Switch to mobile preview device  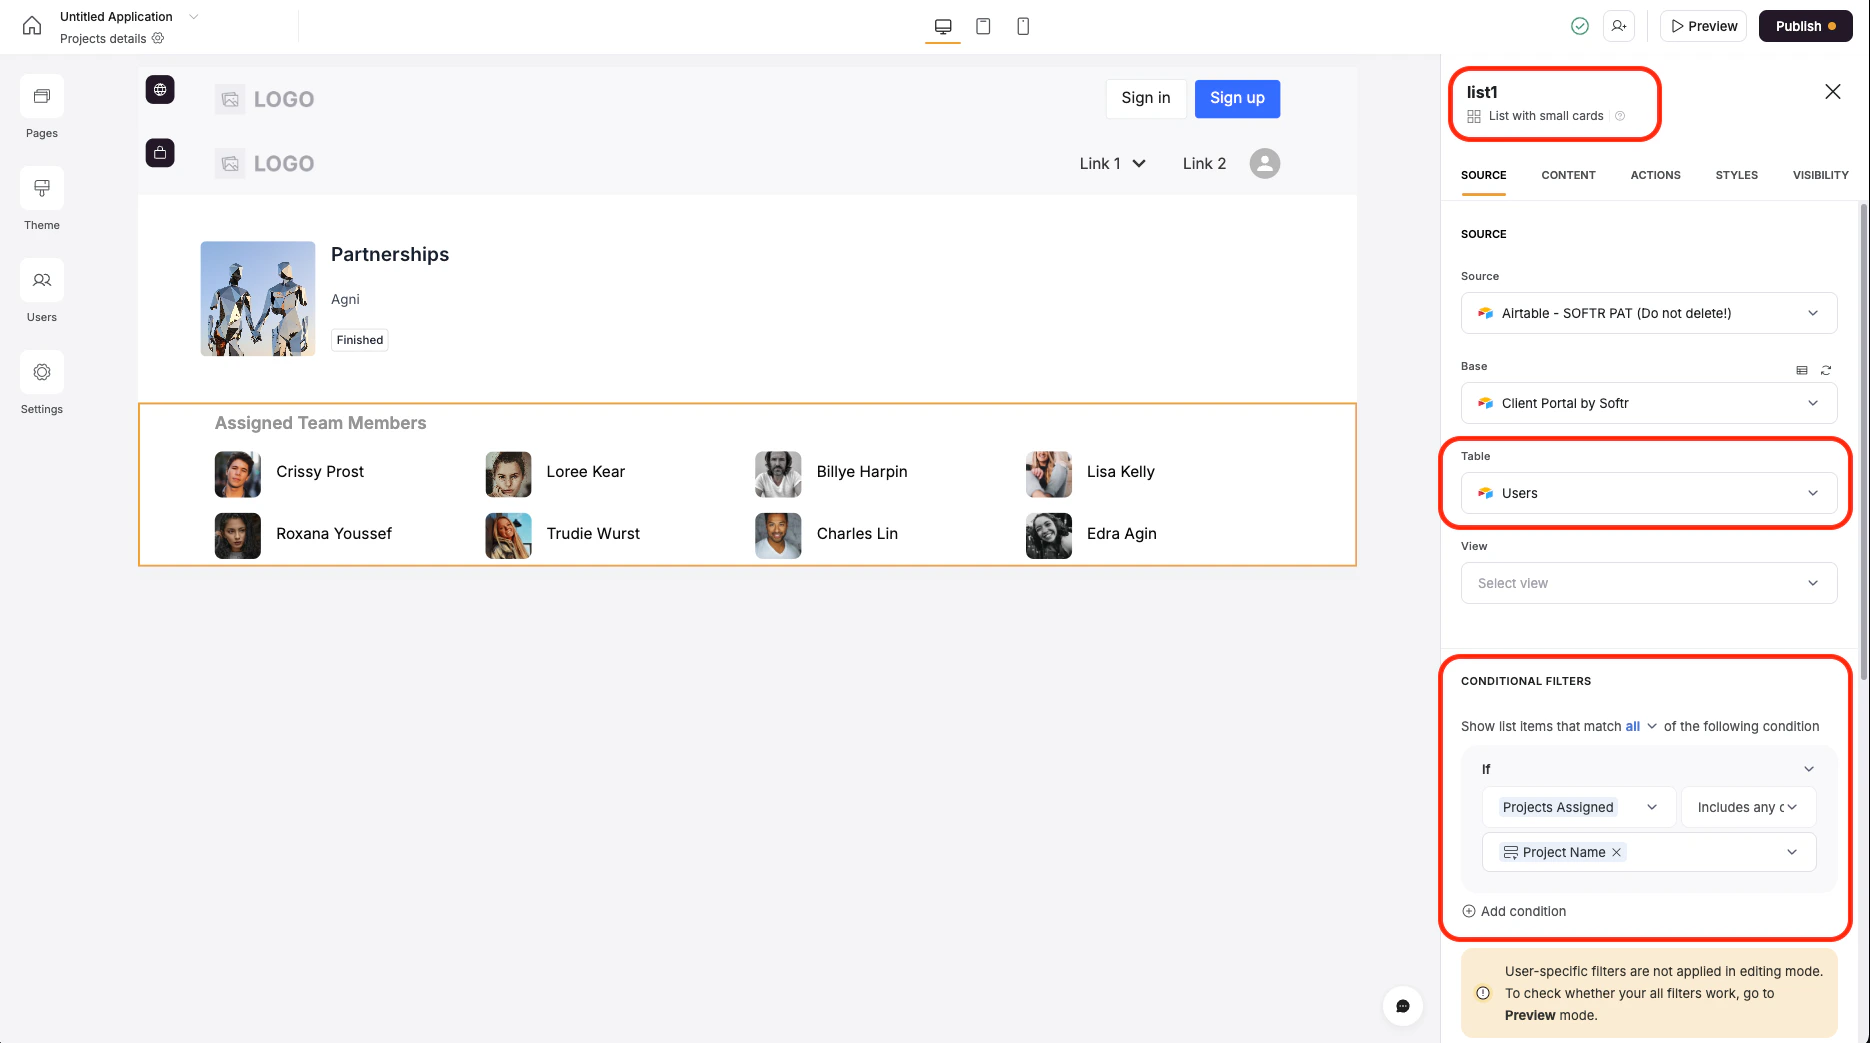tap(1023, 26)
